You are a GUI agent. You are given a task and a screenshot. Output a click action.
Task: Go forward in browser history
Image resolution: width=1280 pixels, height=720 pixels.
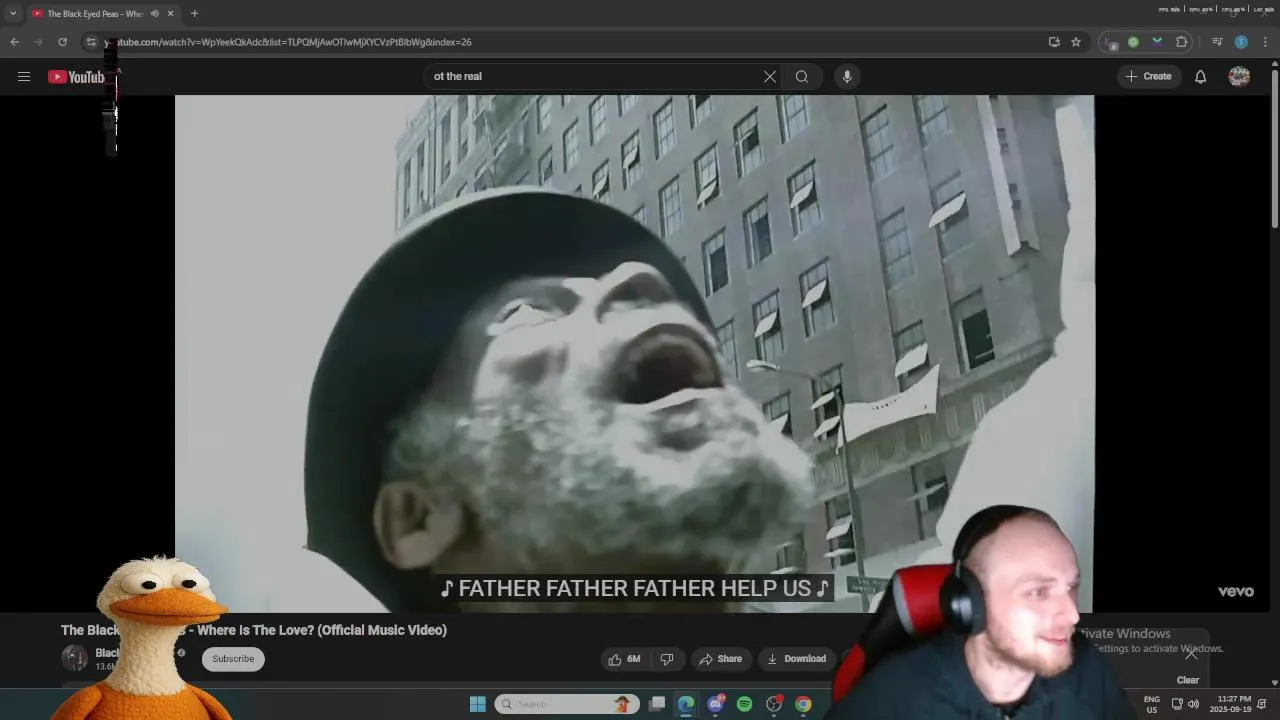pyautogui.click(x=38, y=42)
